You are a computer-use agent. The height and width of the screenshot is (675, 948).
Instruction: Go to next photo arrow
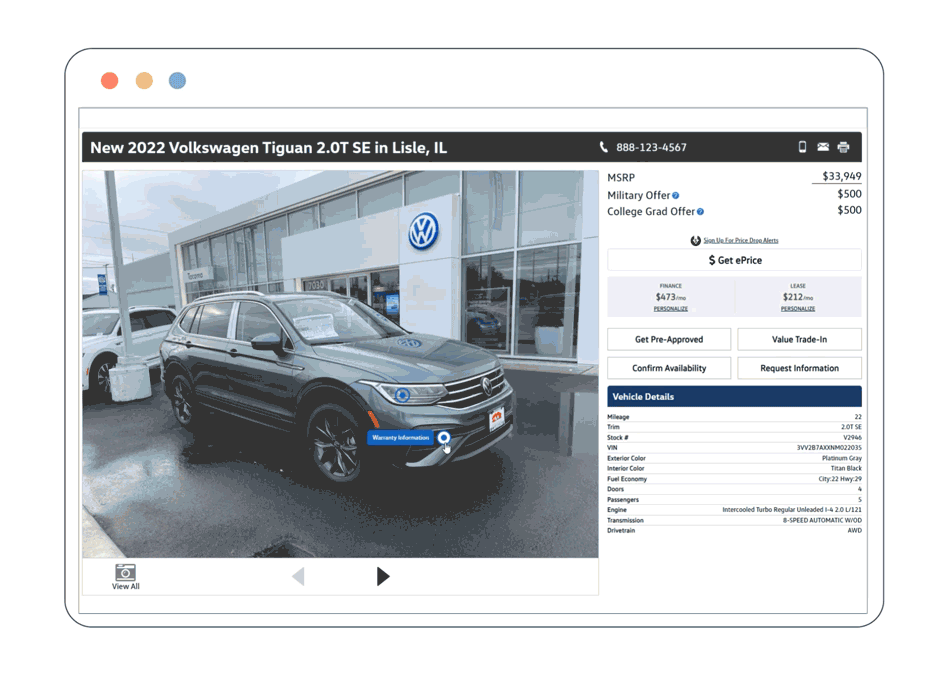tap(383, 576)
